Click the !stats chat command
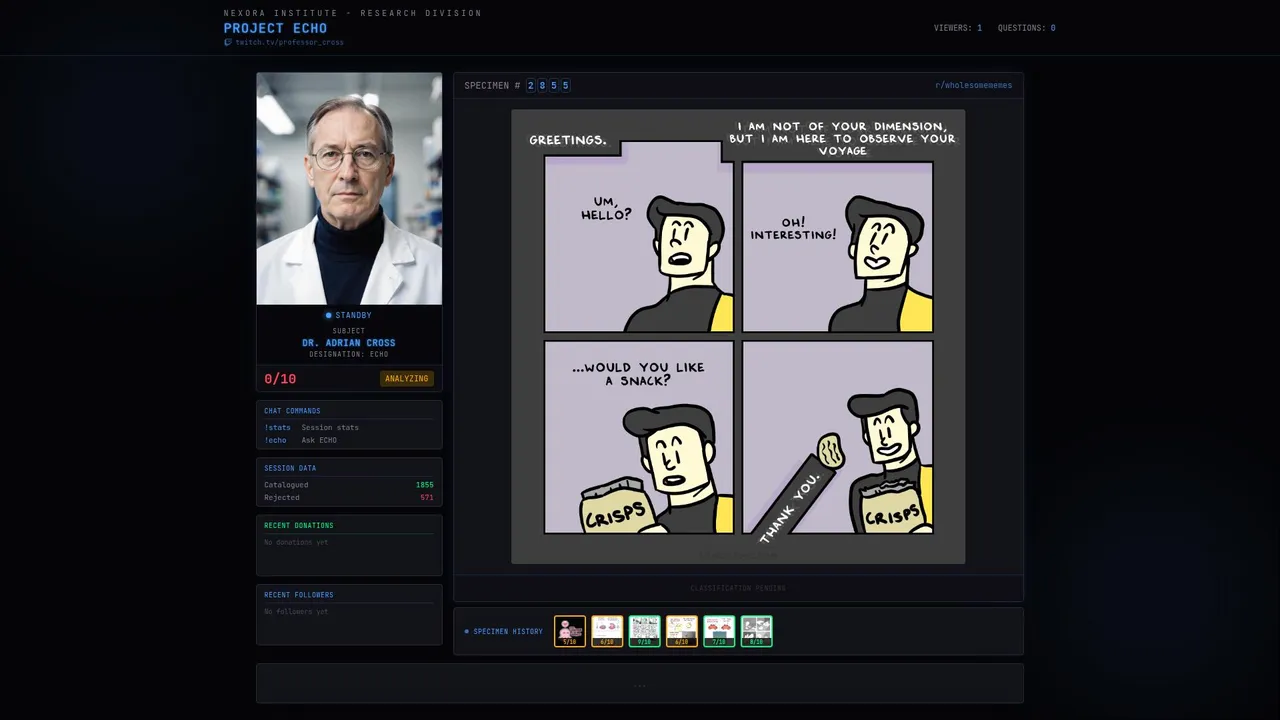This screenshot has width=1280, height=720. click(x=277, y=428)
